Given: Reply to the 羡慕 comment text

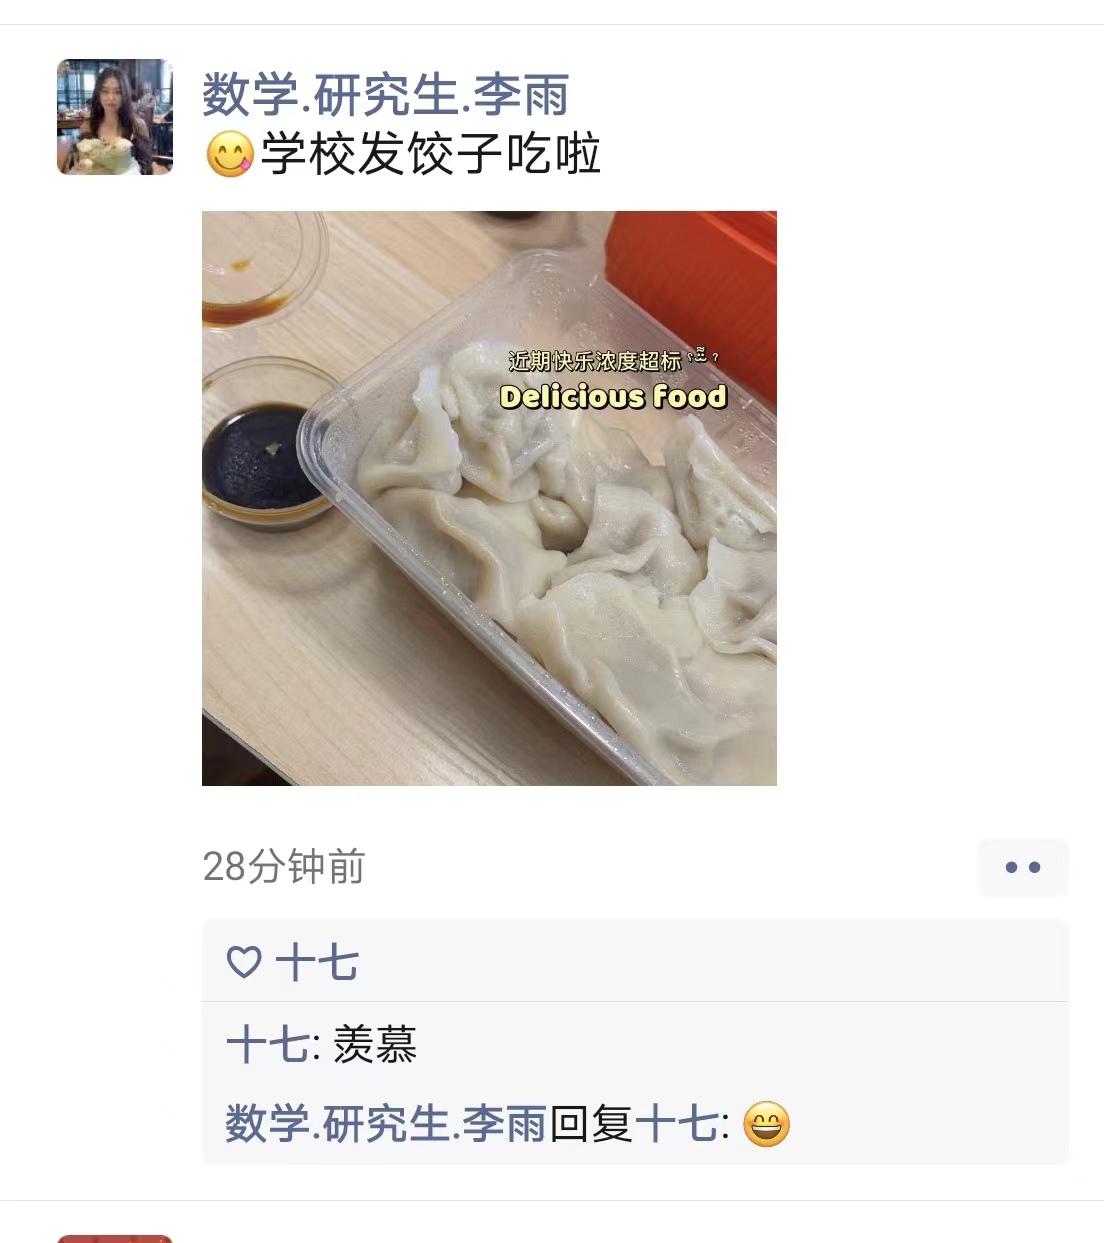Looking at the screenshot, I should point(375,1045).
